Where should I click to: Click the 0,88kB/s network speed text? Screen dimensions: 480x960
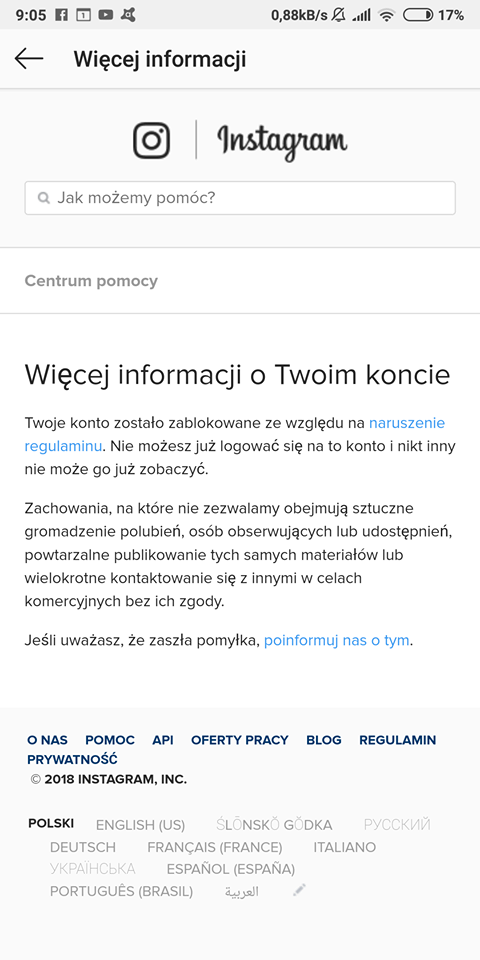[299, 15]
